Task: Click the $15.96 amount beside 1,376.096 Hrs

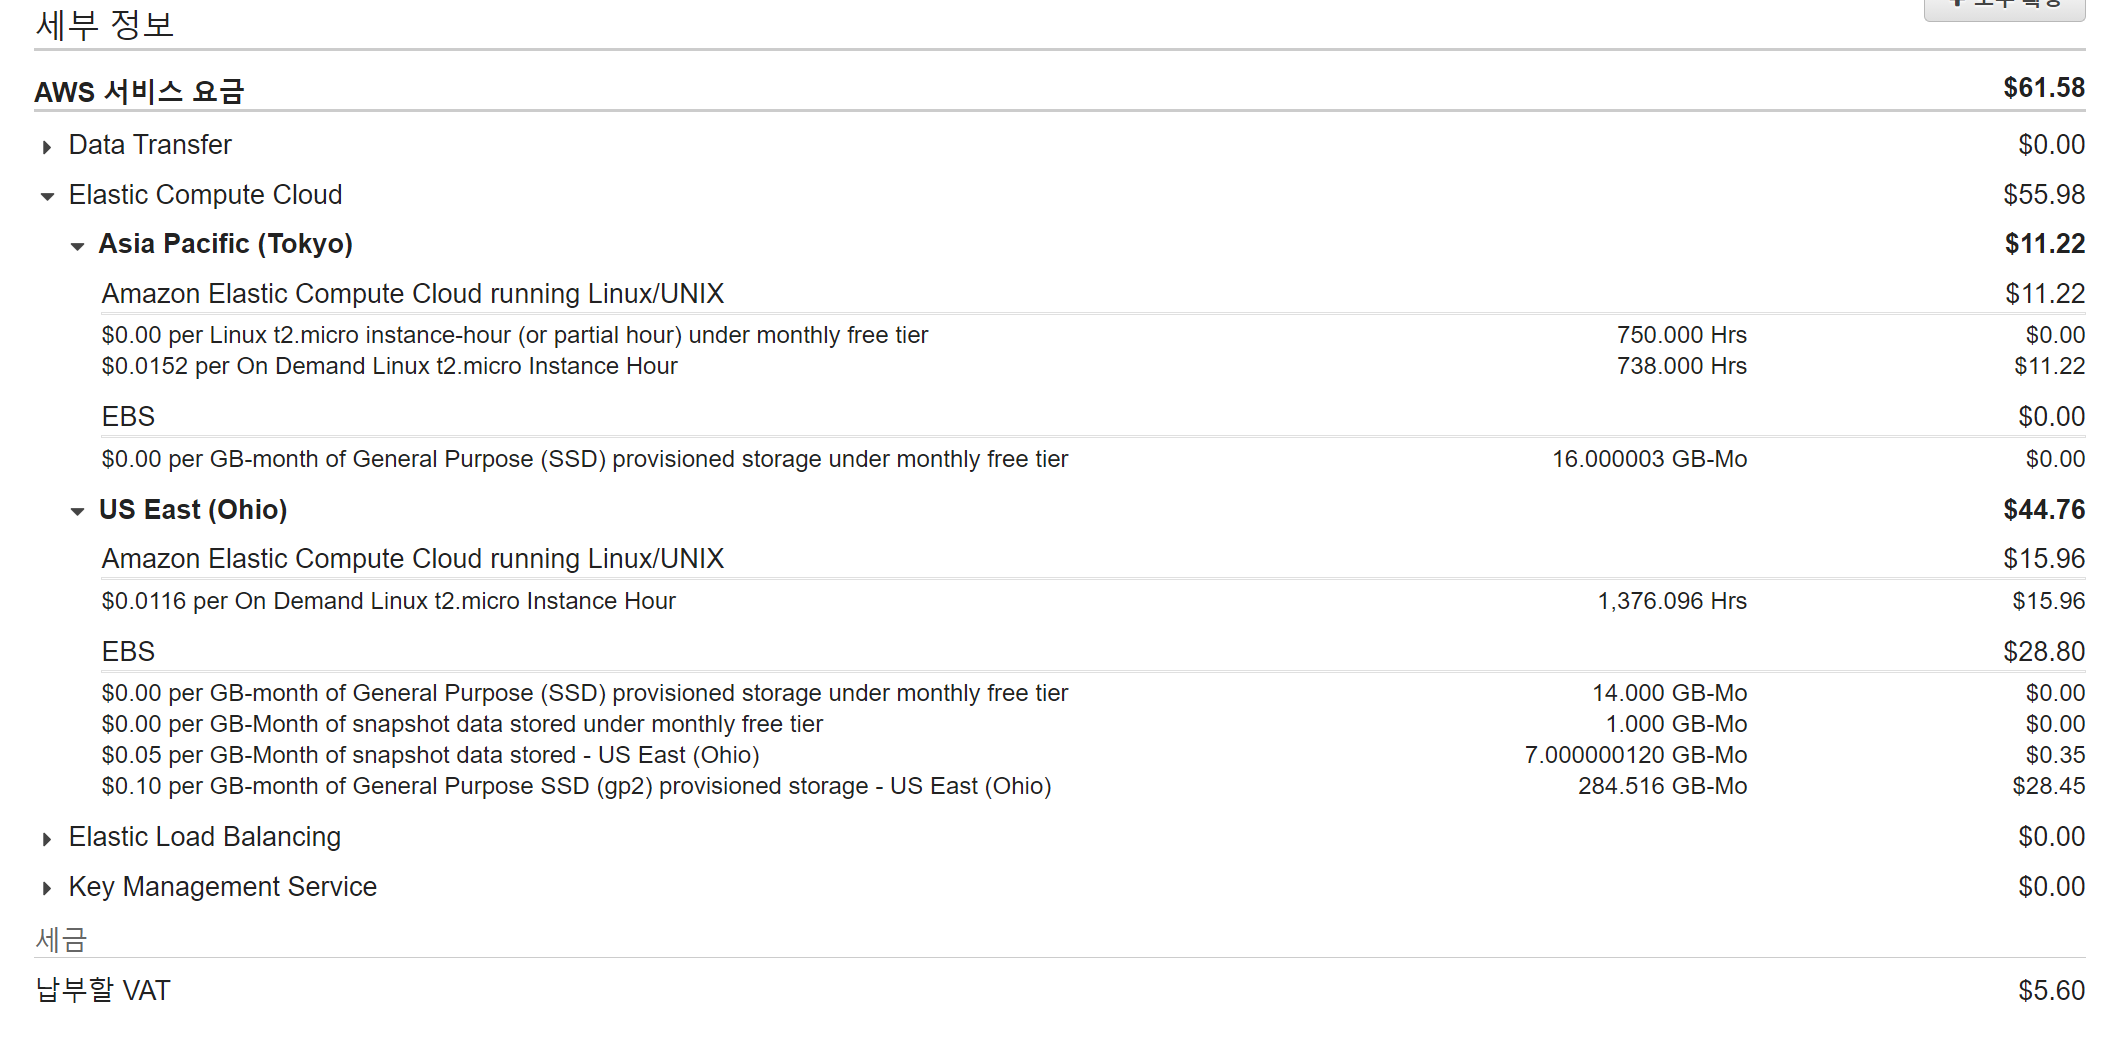Action: click(x=2049, y=601)
